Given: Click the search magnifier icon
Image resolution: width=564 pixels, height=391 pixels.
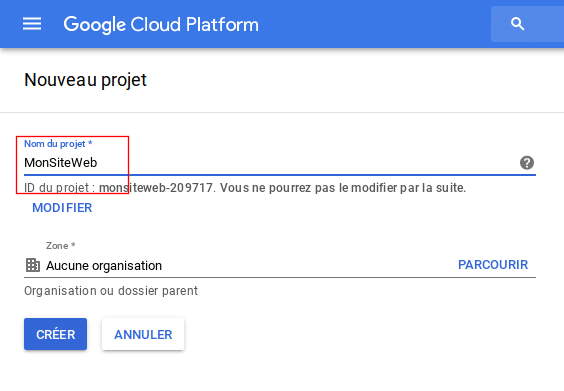Looking at the screenshot, I should click(517, 24).
